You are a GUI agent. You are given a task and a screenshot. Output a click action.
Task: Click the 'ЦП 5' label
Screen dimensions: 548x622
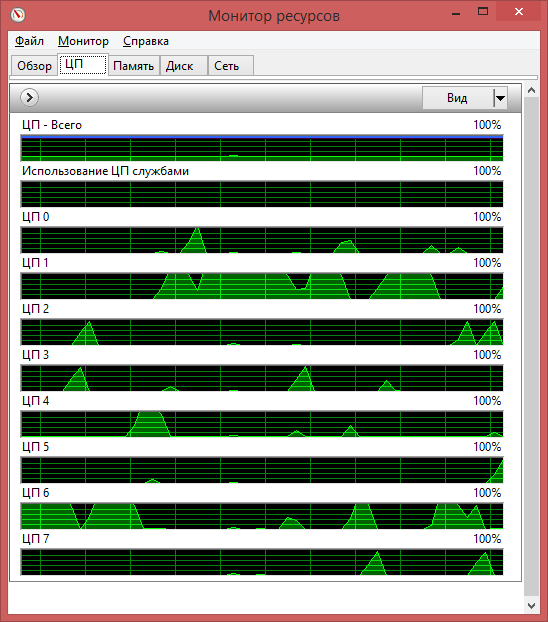35,447
